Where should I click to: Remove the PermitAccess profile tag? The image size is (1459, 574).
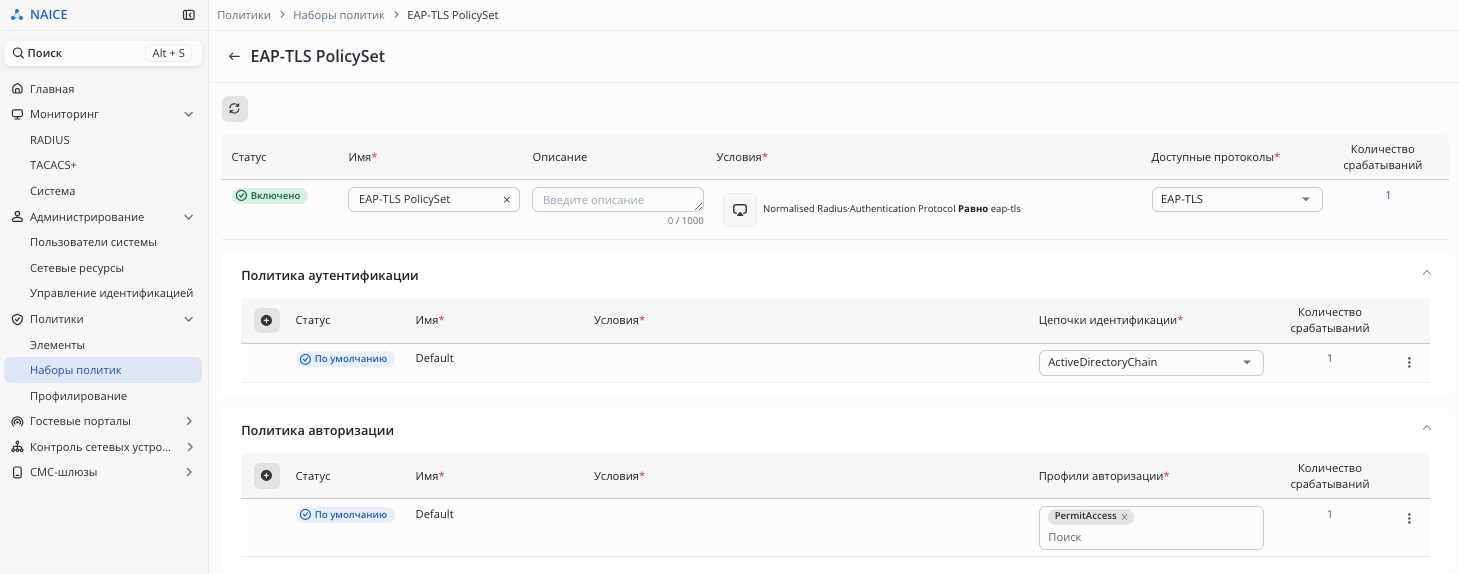click(x=1125, y=517)
